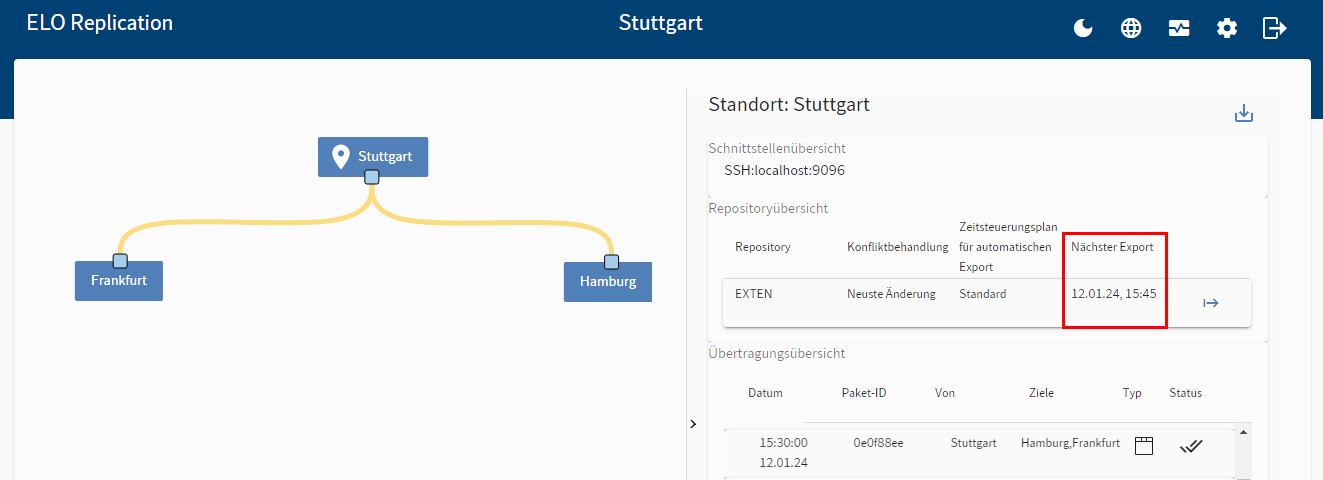
Task: Click the Ziele column header
Action: [x=1041, y=393]
